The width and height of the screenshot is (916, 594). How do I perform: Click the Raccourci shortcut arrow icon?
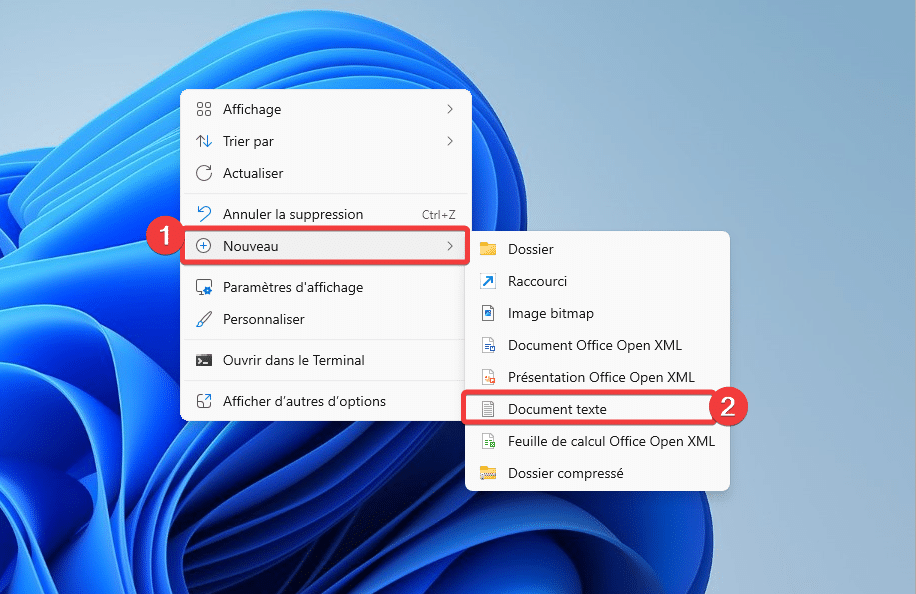point(488,281)
